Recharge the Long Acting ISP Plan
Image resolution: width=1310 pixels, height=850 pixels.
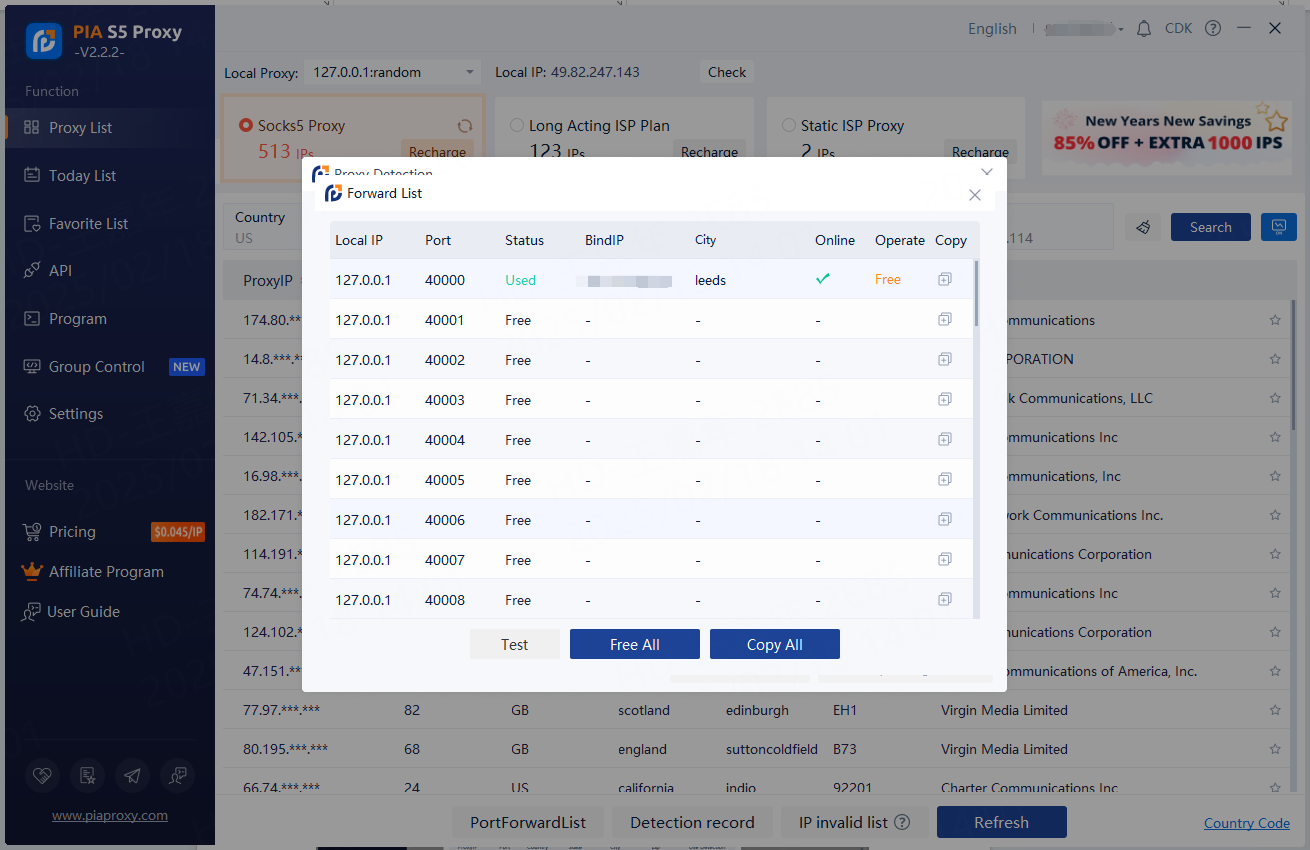pos(709,152)
